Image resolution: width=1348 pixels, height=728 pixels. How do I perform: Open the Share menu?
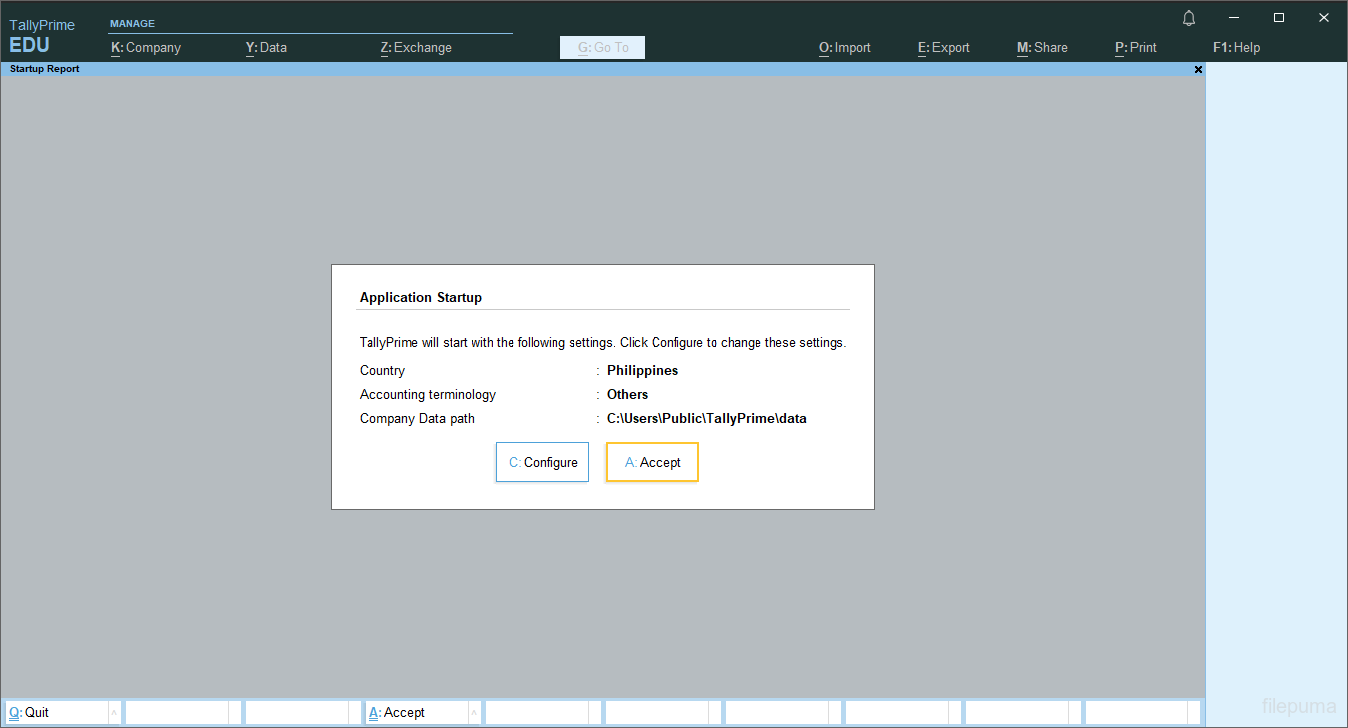click(1042, 47)
